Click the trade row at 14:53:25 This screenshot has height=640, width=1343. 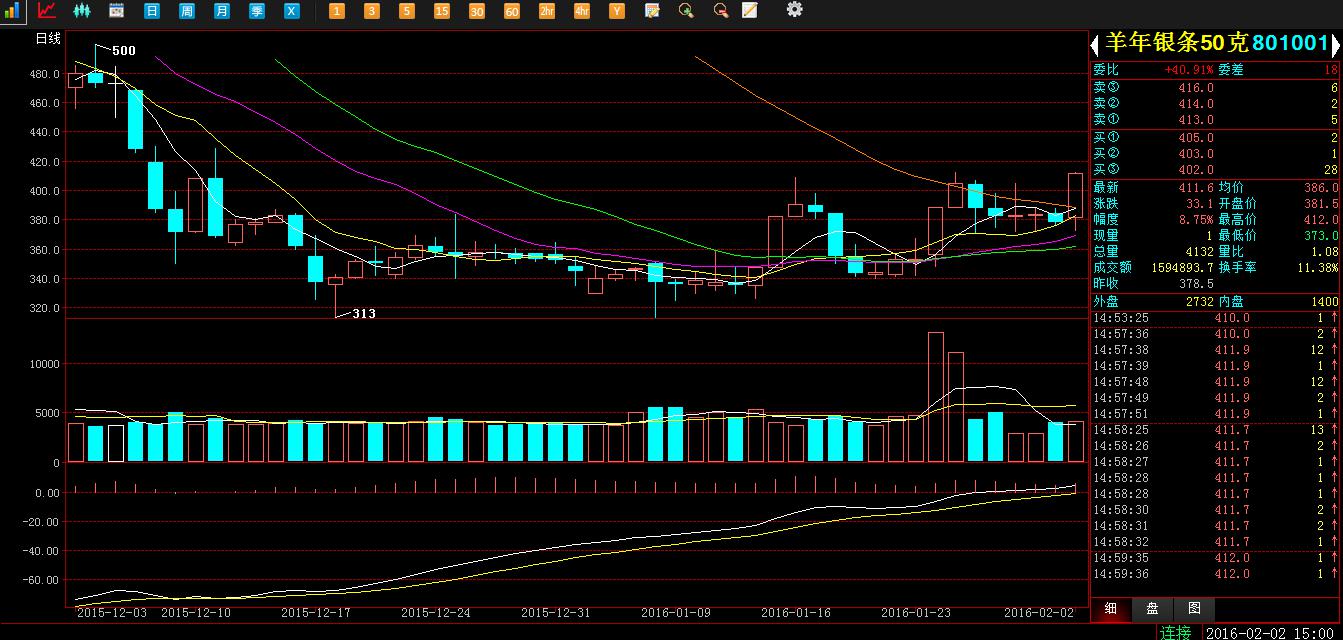[1215, 318]
